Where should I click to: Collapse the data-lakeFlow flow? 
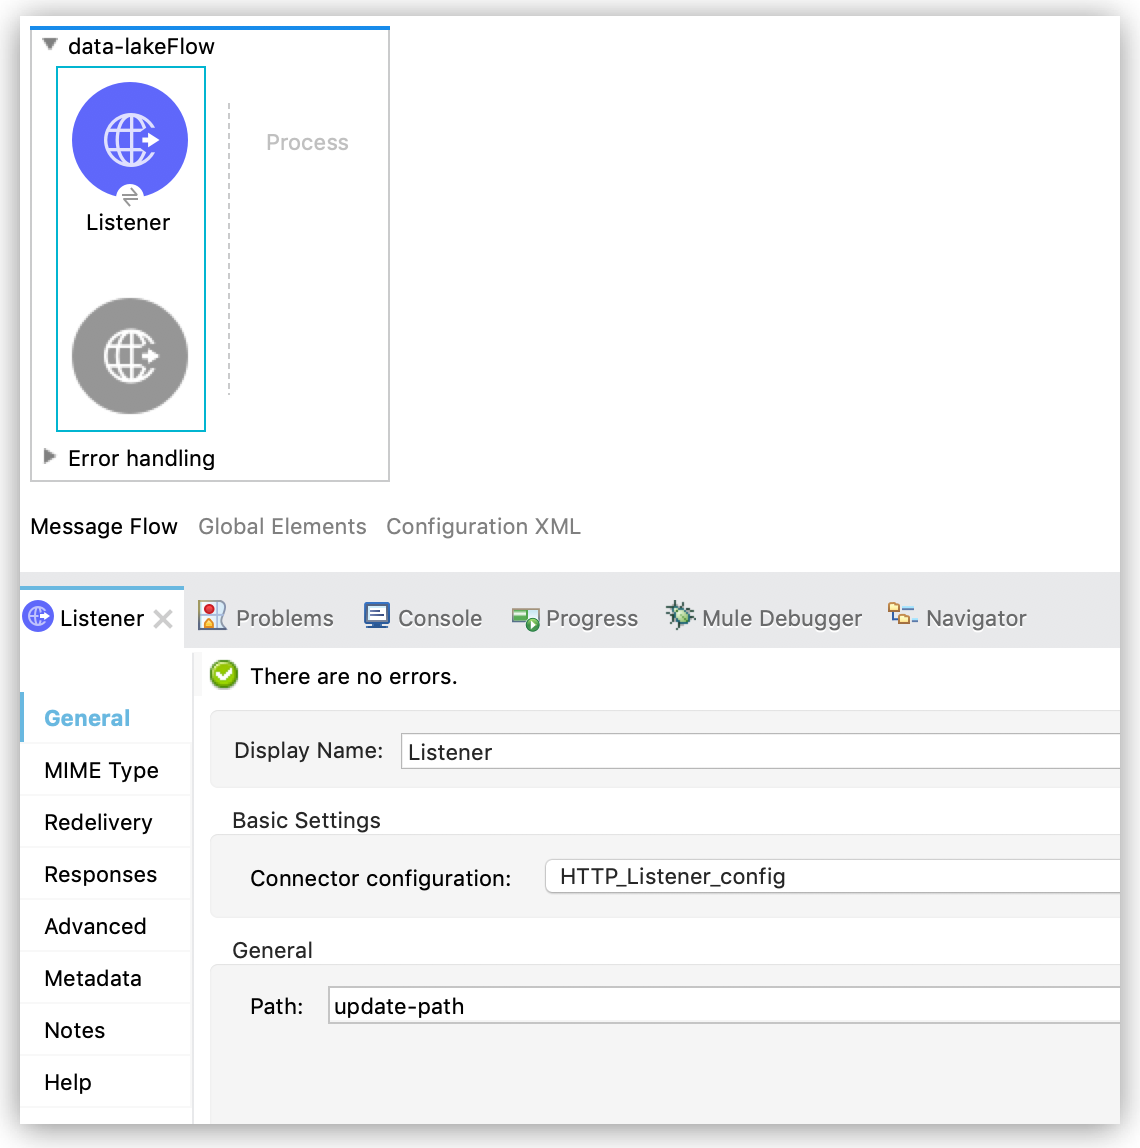(48, 44)
